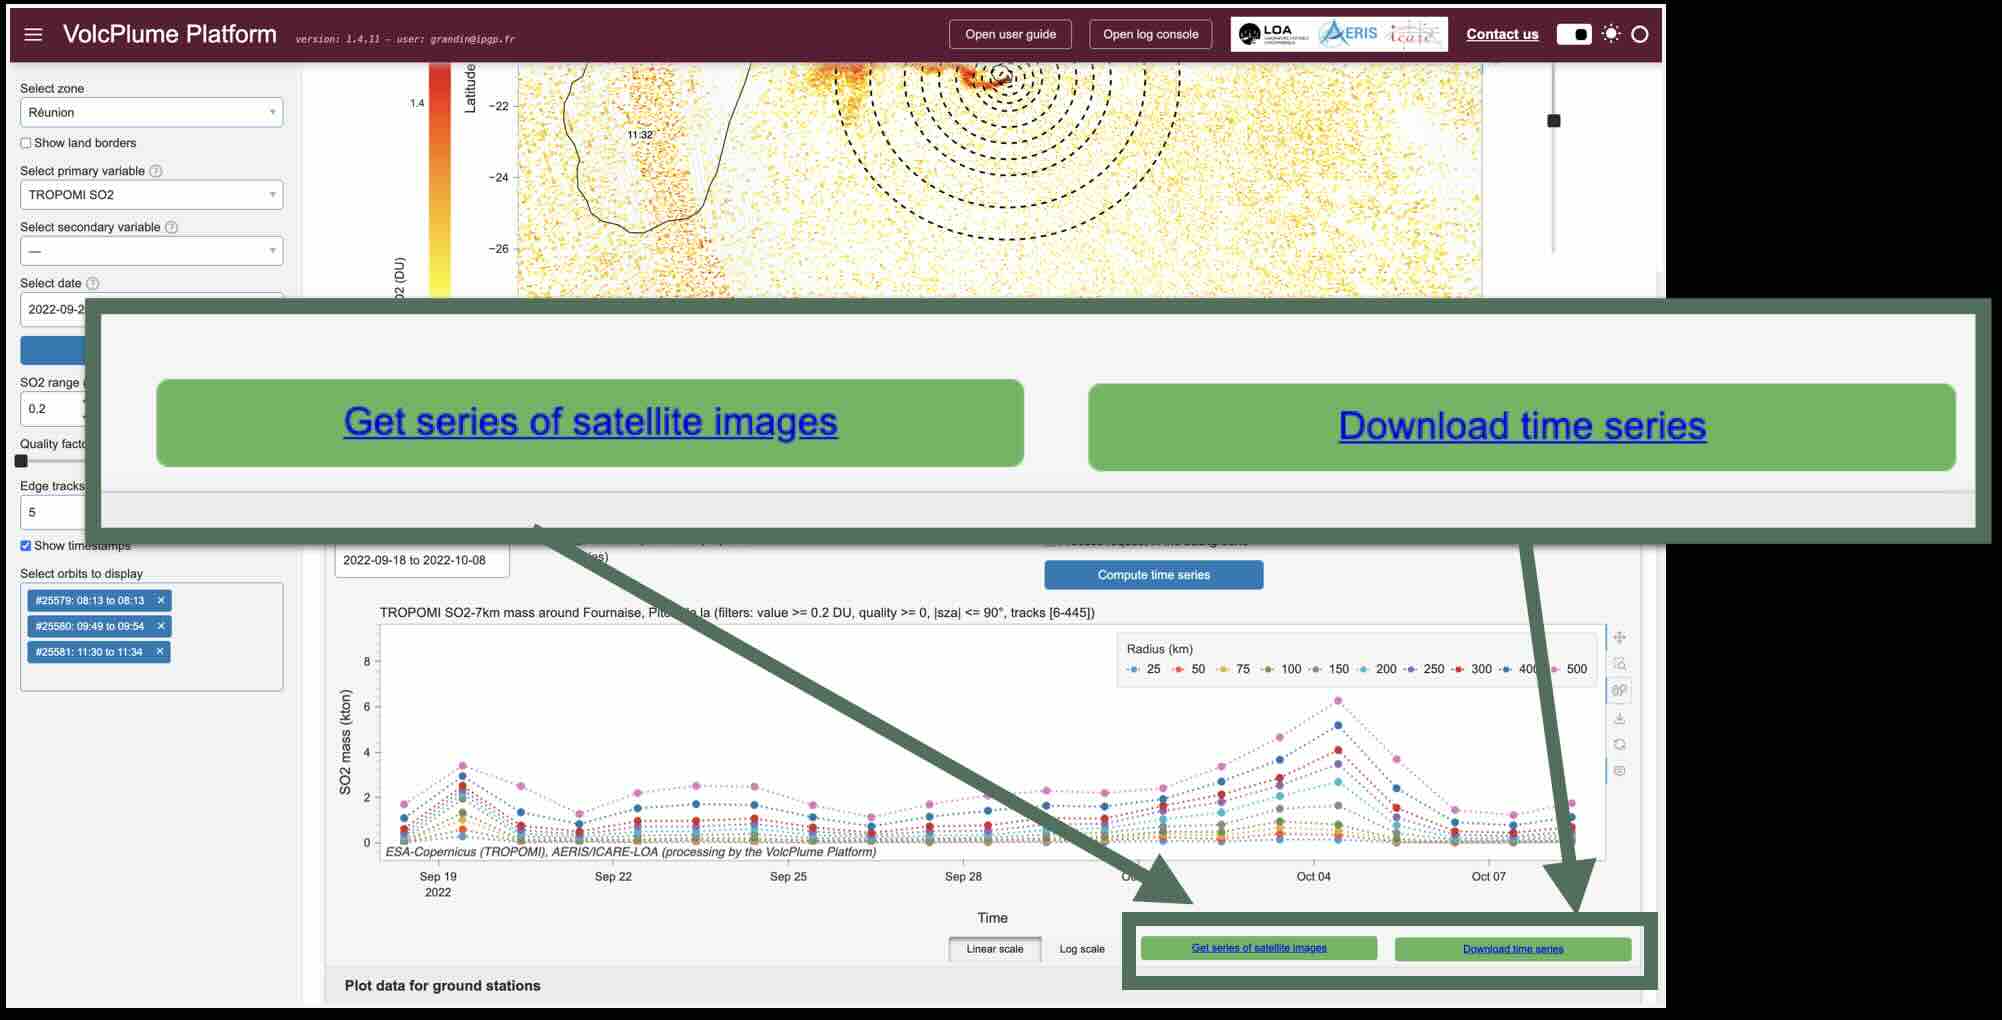The width and height of the screenshot is (2002, 1020).
Task: Remove orbit #25579 with its X
Action: [x=160, y=600]
